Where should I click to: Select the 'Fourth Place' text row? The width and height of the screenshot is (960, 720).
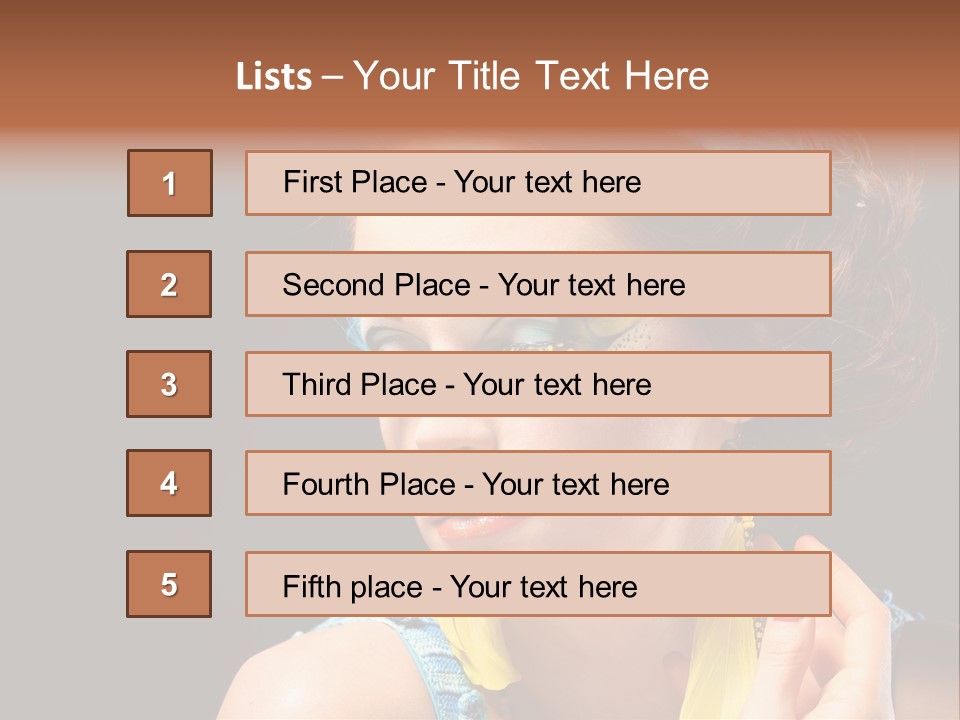pos(538,484)
